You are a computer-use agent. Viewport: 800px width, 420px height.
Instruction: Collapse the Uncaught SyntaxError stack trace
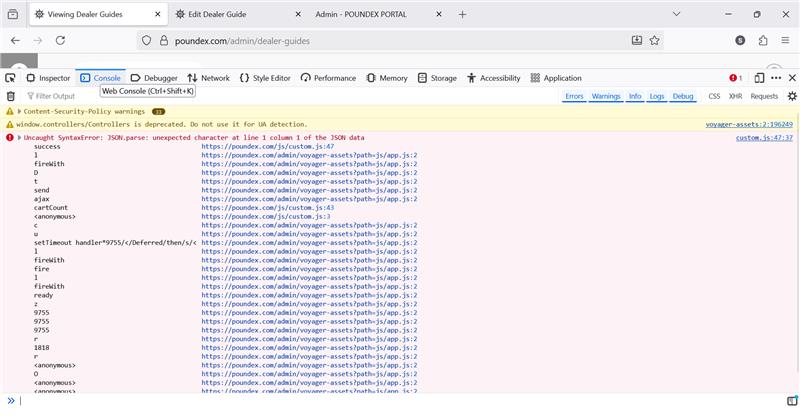point(18,137)
